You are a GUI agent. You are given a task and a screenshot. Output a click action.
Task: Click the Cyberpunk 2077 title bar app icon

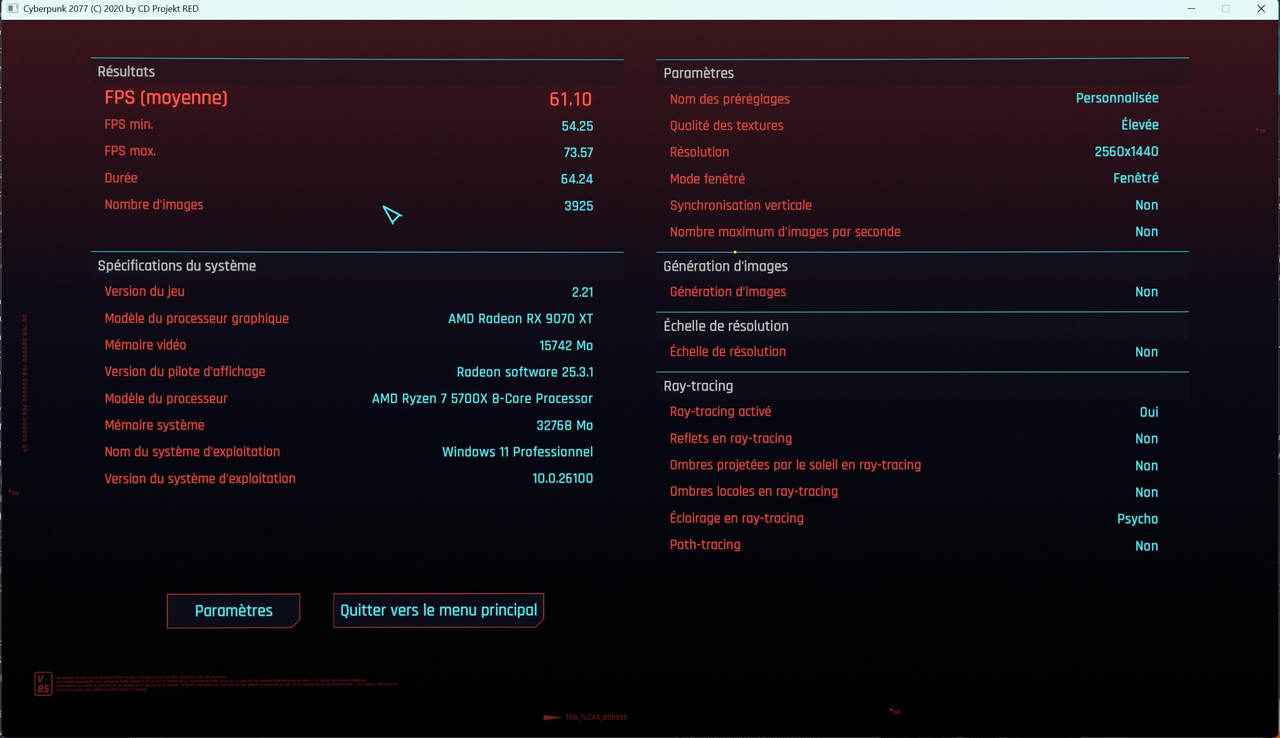point(12,9)
